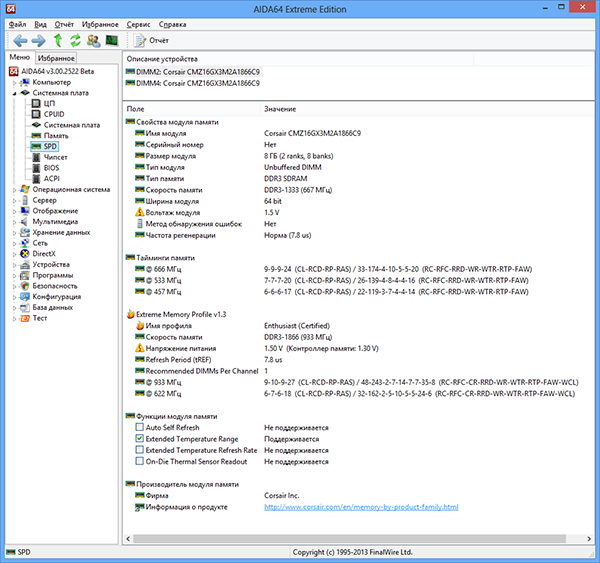
Task: Select DIMM4: Corsair CMZ16GX3M2A1866C9 device
Action: (x=193, y=83)
